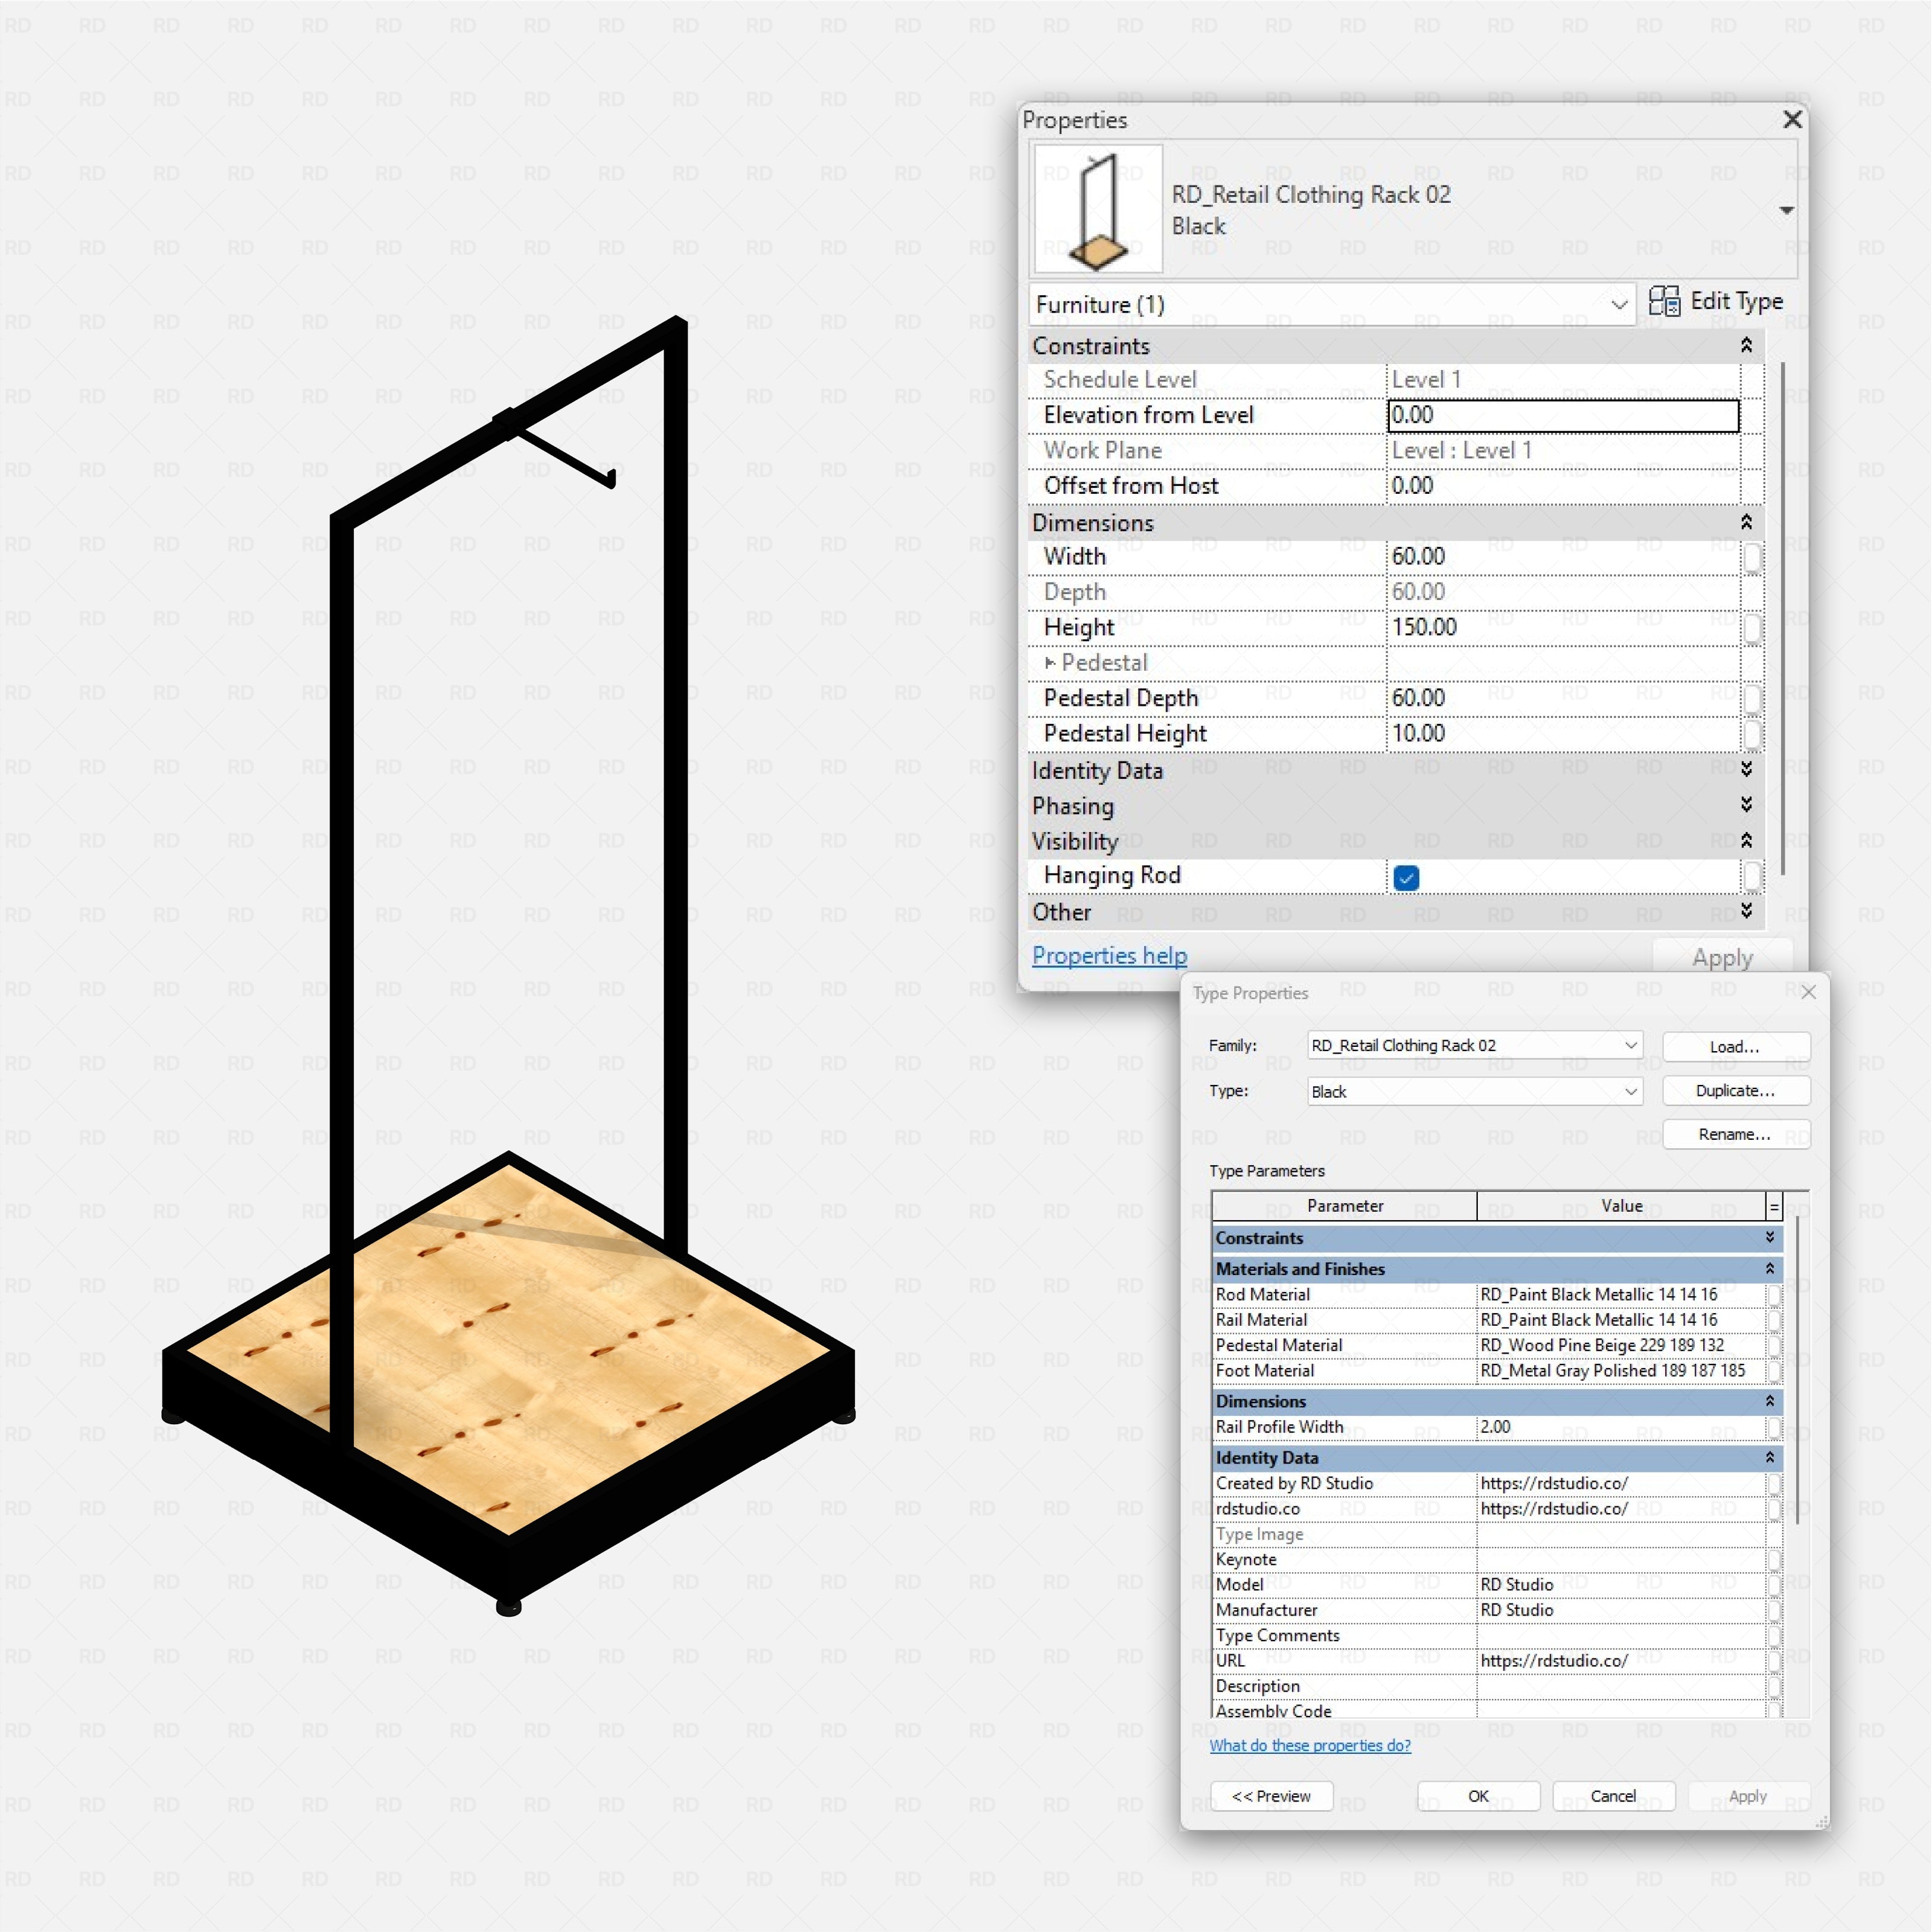Open the Family dropdown in Type Properties
Image resolution: width=1932 pixels, height=1932 pixels.
[x=1474, y=1045]
